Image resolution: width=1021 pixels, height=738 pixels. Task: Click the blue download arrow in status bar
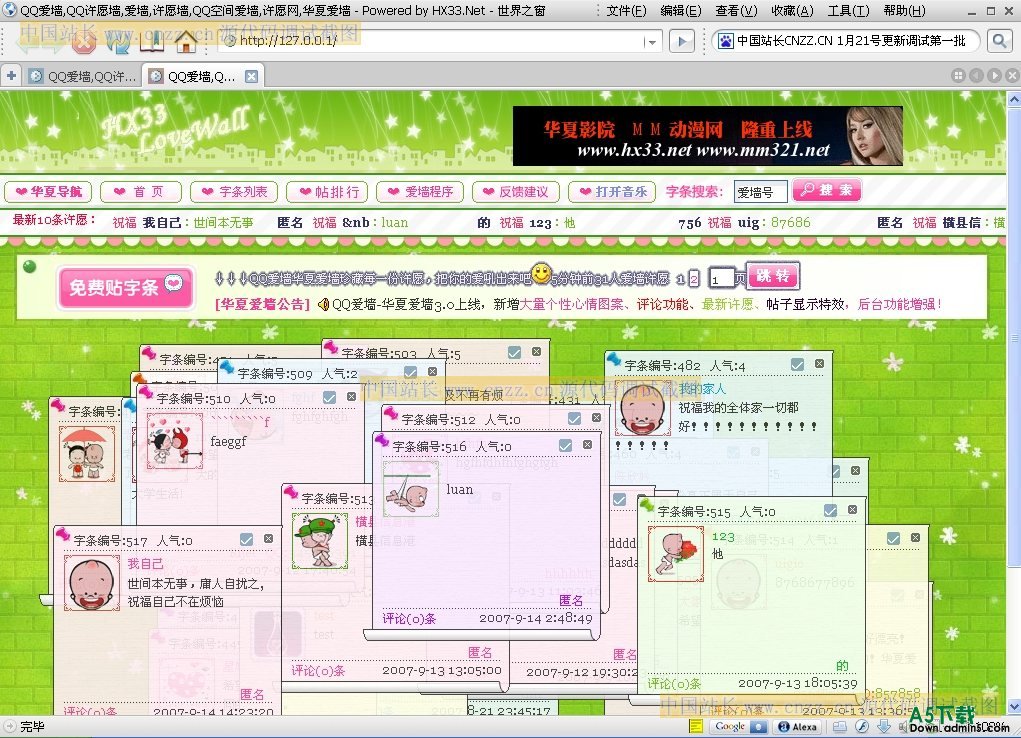coord(884,726)
